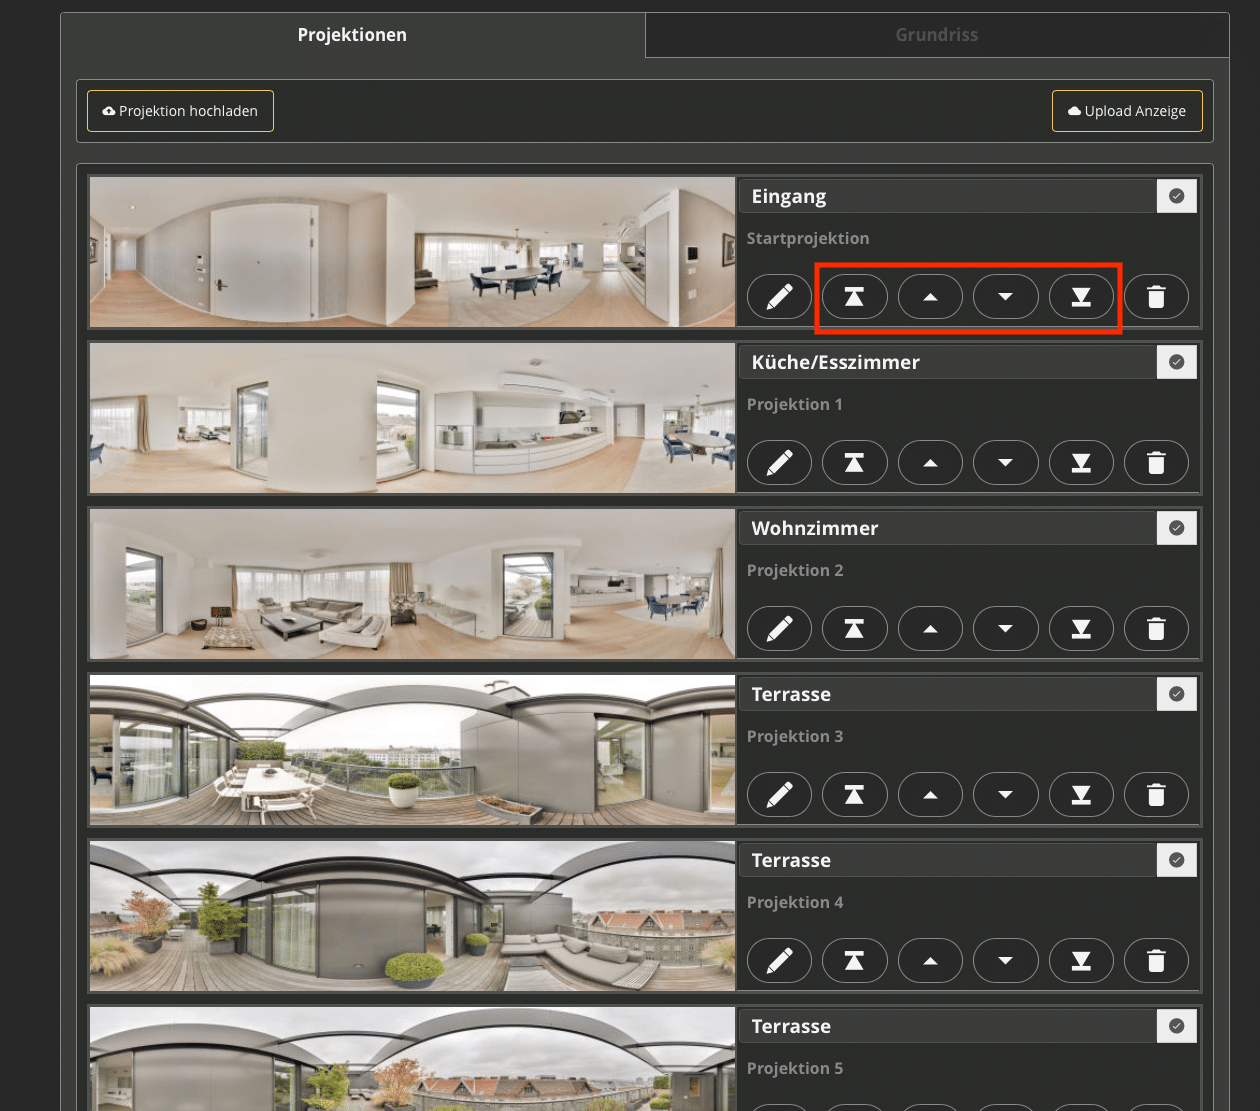Delete the Projektion 3 Terrasse entry
Image resolution: width=1260 pixels, height=1111 pixels.
1156,795
